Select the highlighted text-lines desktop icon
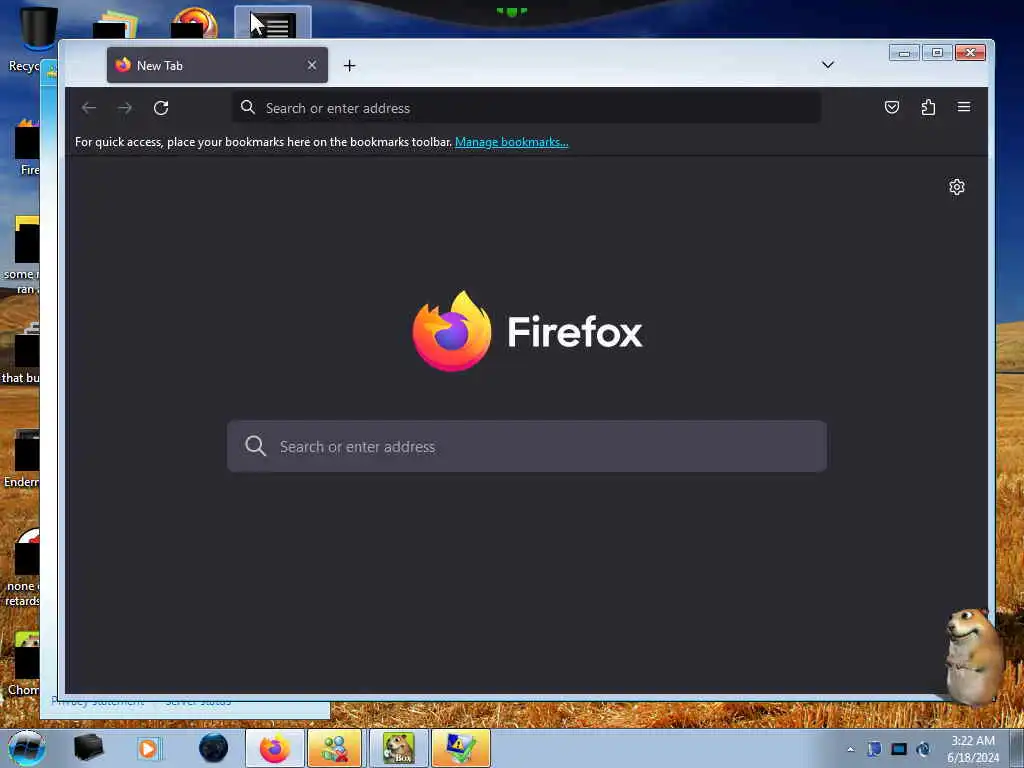This screenshot has width=1024, height=768. pyautogui.click(x=273, y=24)
